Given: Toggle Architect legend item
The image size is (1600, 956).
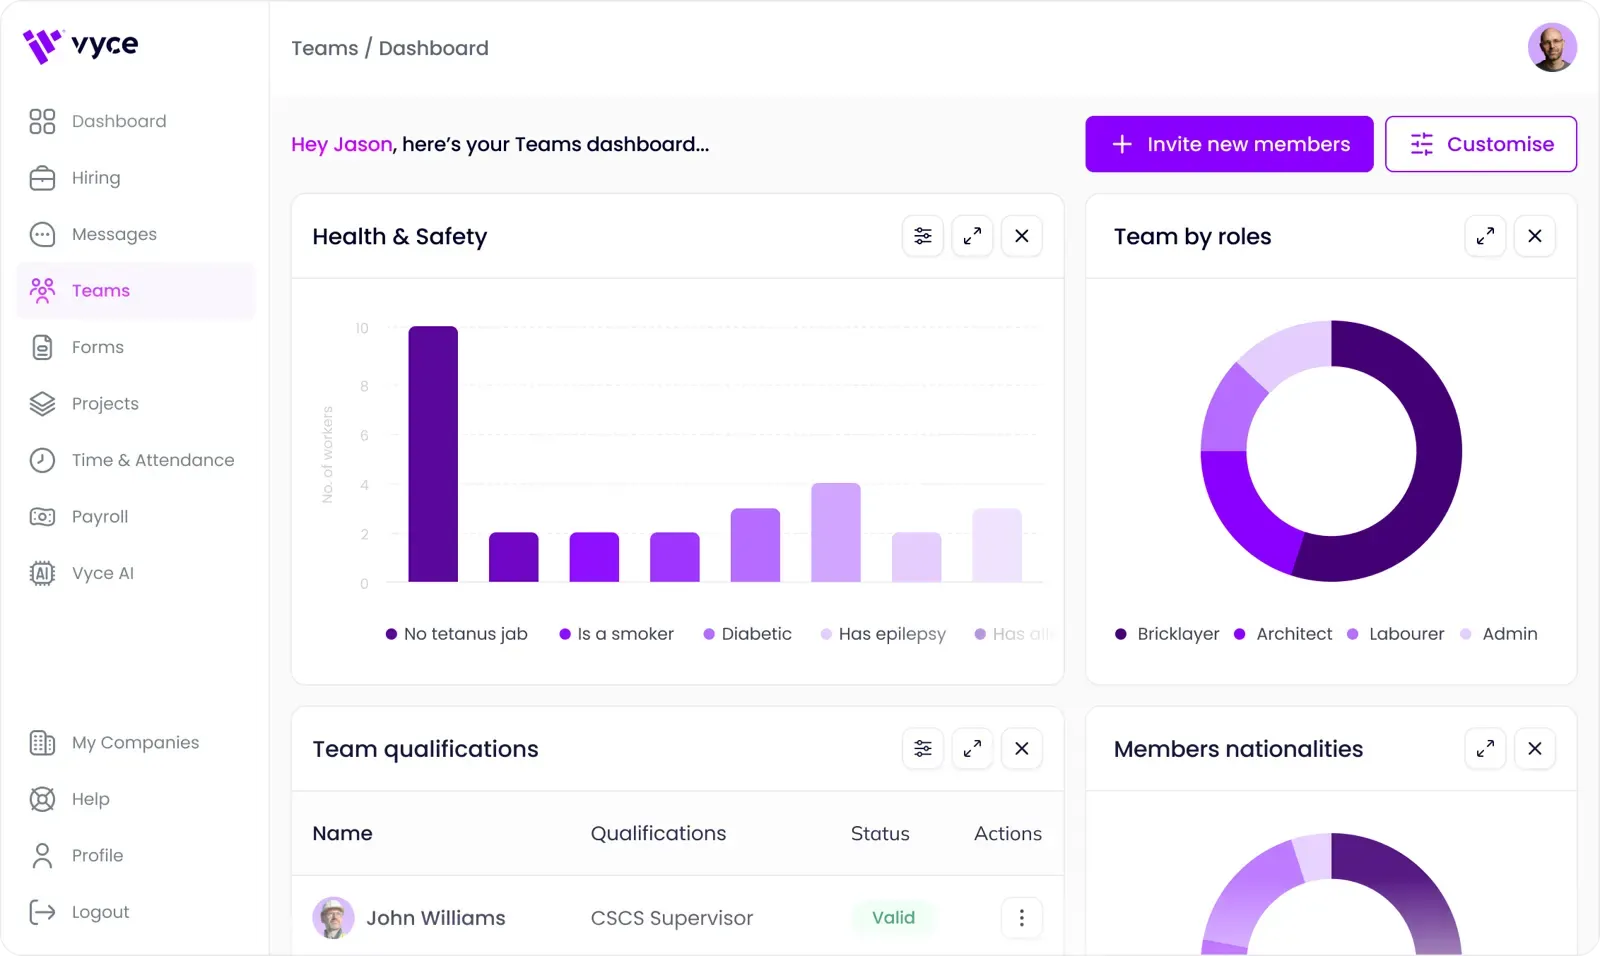Looking at the screenshot, I should pos(1283,634).
